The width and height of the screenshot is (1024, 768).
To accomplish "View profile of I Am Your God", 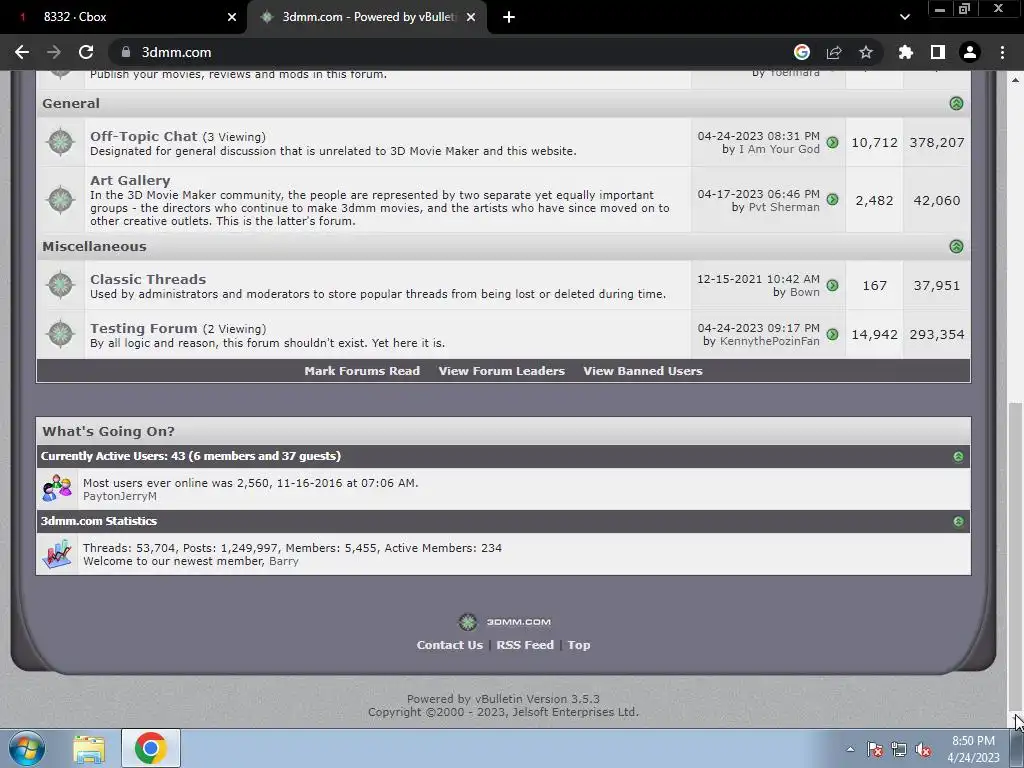I will 778,149.
